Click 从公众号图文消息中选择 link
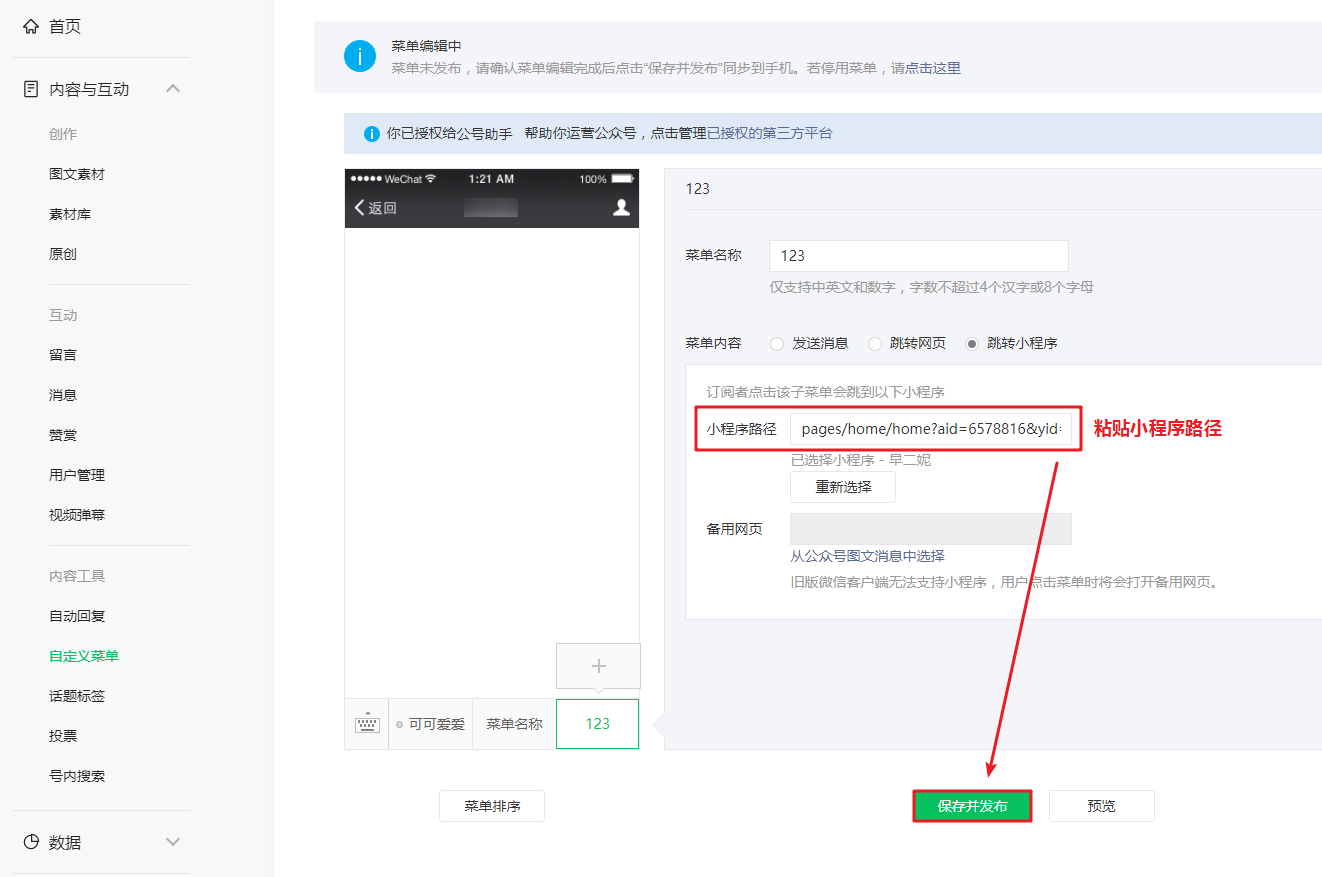The image size is (1322, 877). point(867,556)
